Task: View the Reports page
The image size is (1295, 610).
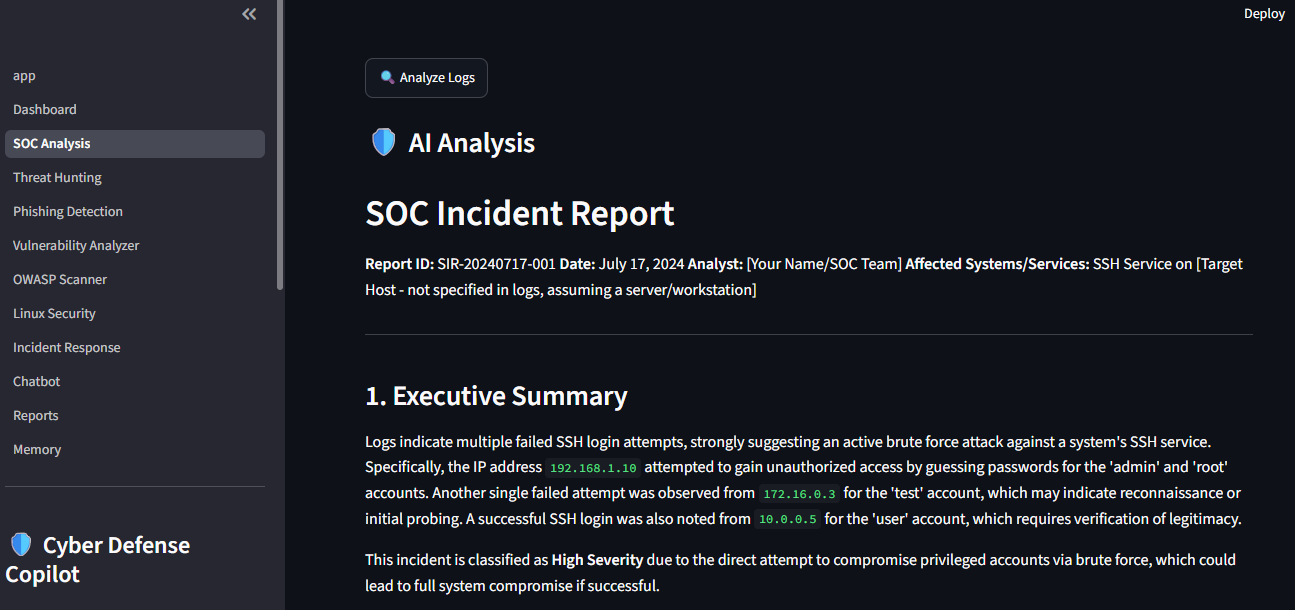Action: pos(135,416)
